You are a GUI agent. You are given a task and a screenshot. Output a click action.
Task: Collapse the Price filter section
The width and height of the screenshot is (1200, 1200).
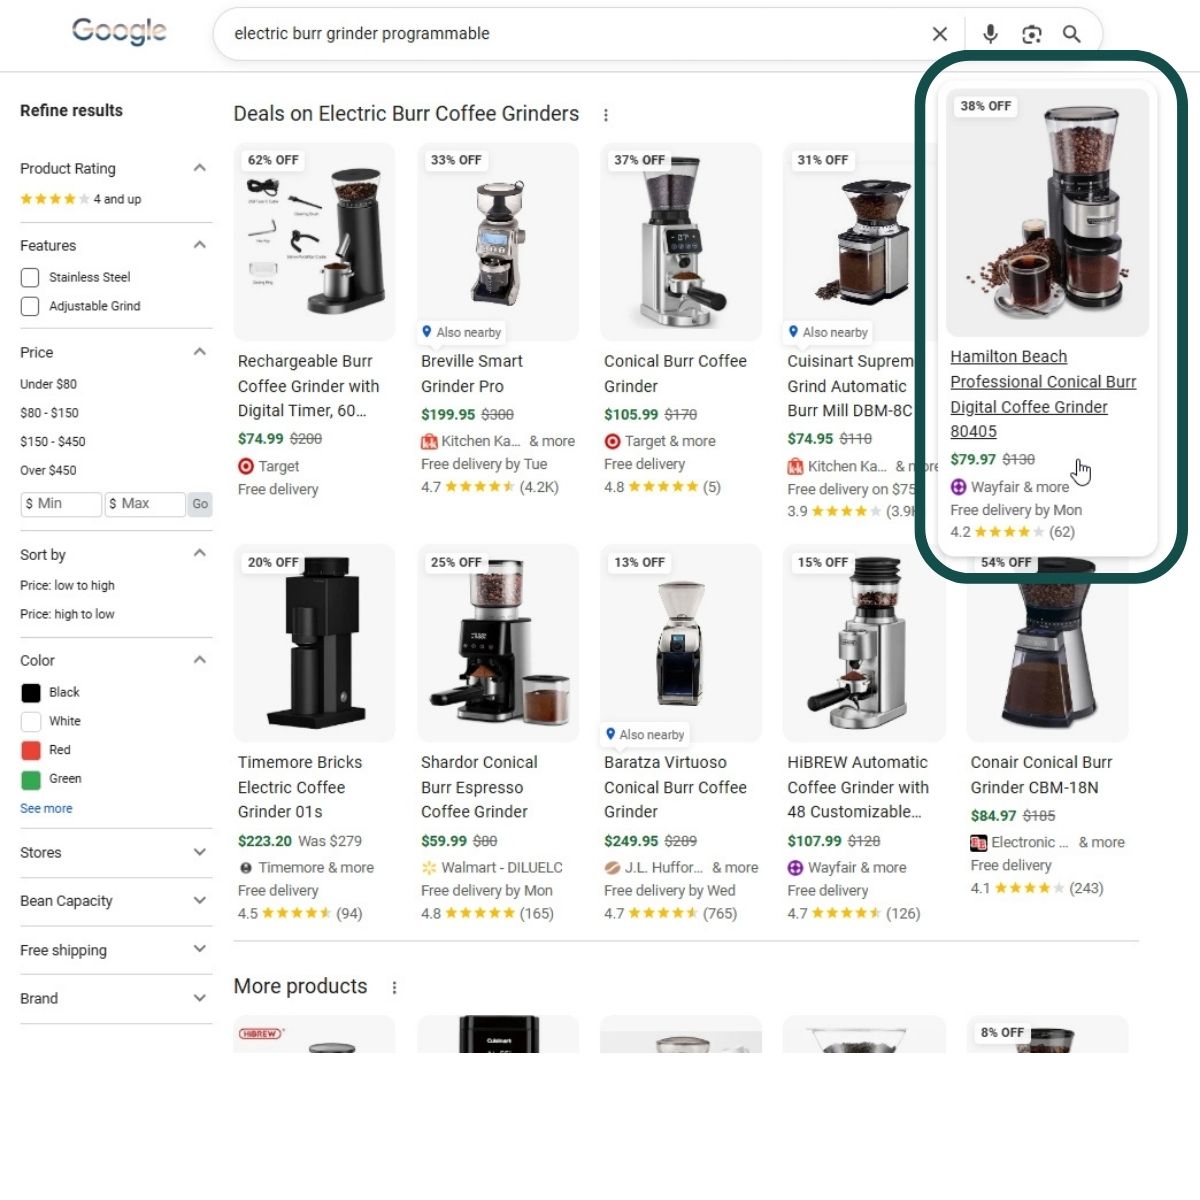tap(200, 352)
